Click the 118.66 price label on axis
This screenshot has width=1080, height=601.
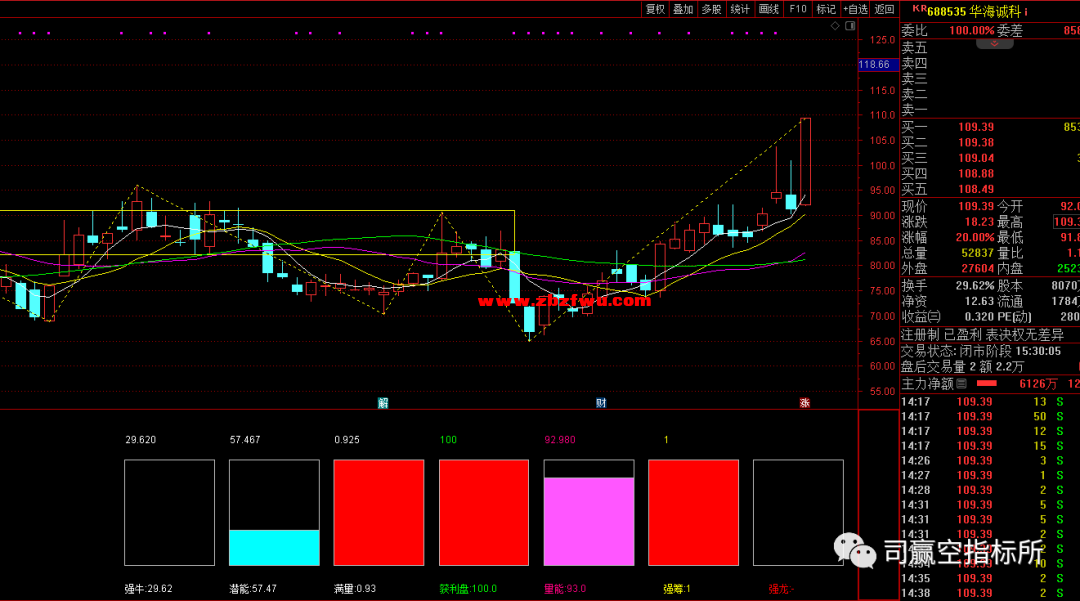874,65
